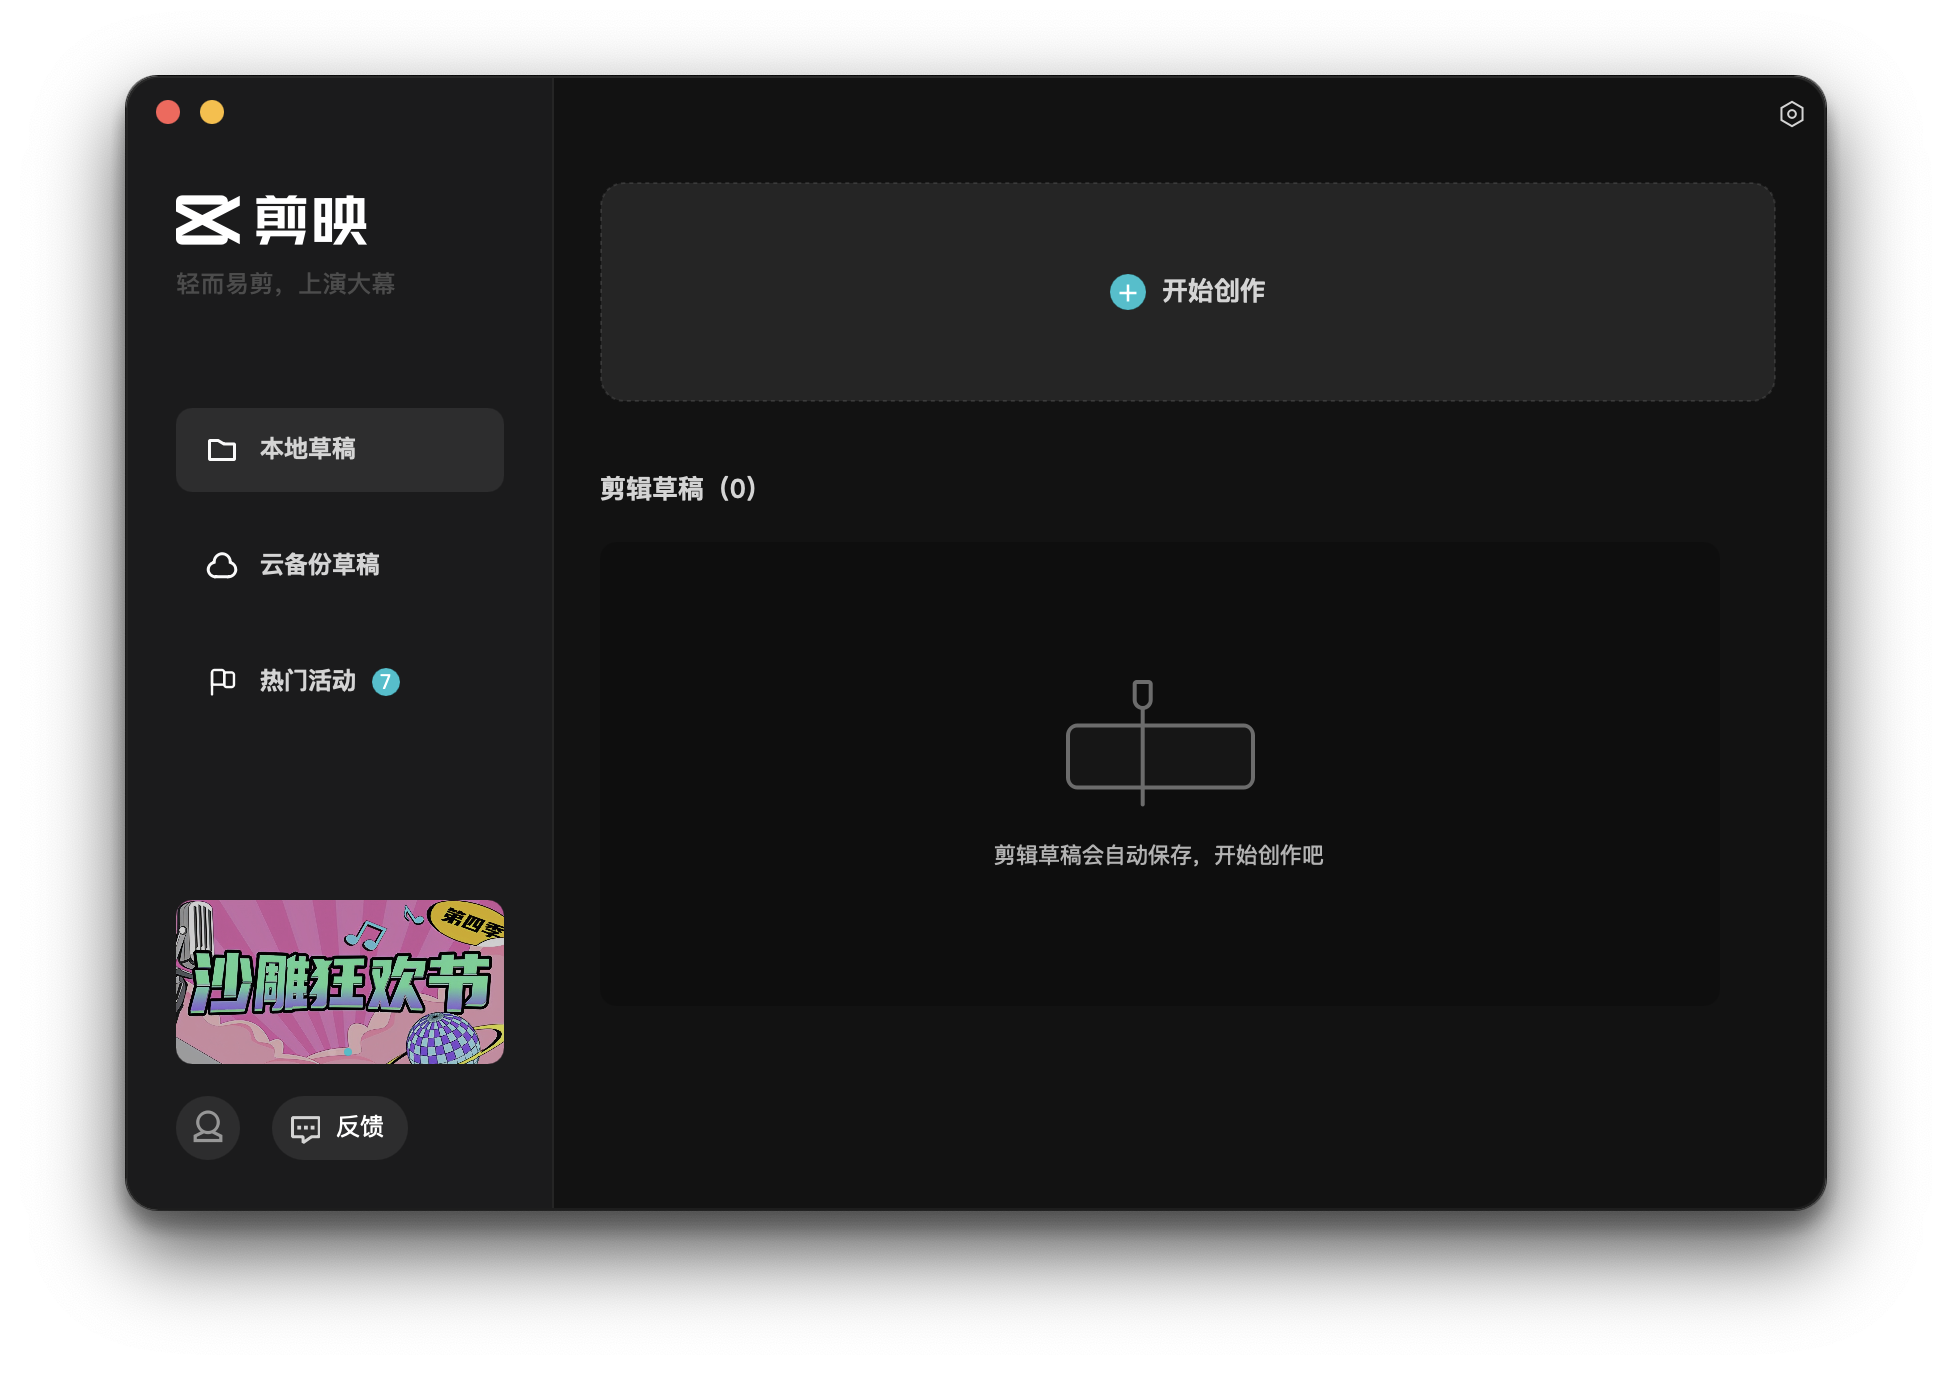Click the 反馈 feedback button

[339, 1127]
